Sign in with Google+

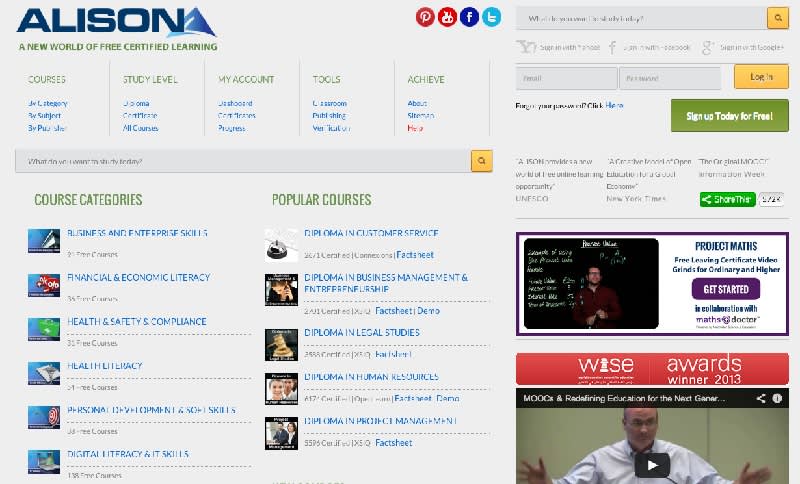tap(743, 47)
